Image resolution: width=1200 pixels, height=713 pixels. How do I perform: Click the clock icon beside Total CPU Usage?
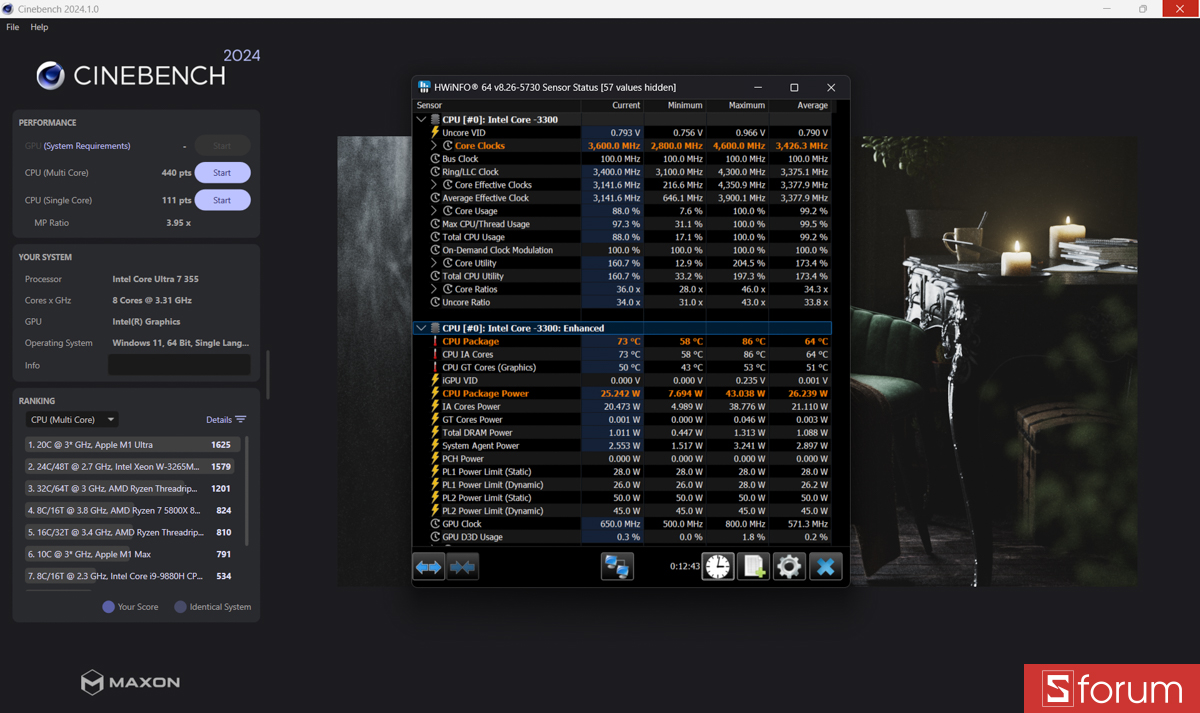click(435, 237)
